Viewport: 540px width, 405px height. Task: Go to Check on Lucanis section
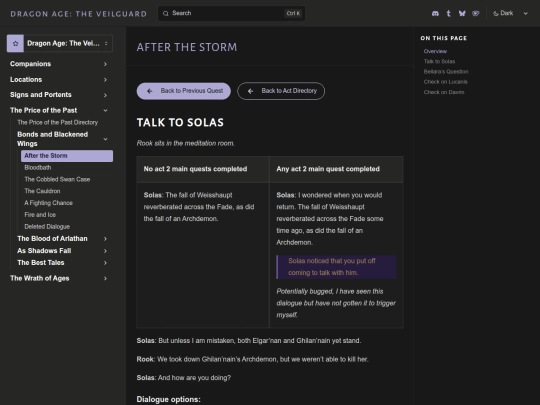click(x=445, y=82)
